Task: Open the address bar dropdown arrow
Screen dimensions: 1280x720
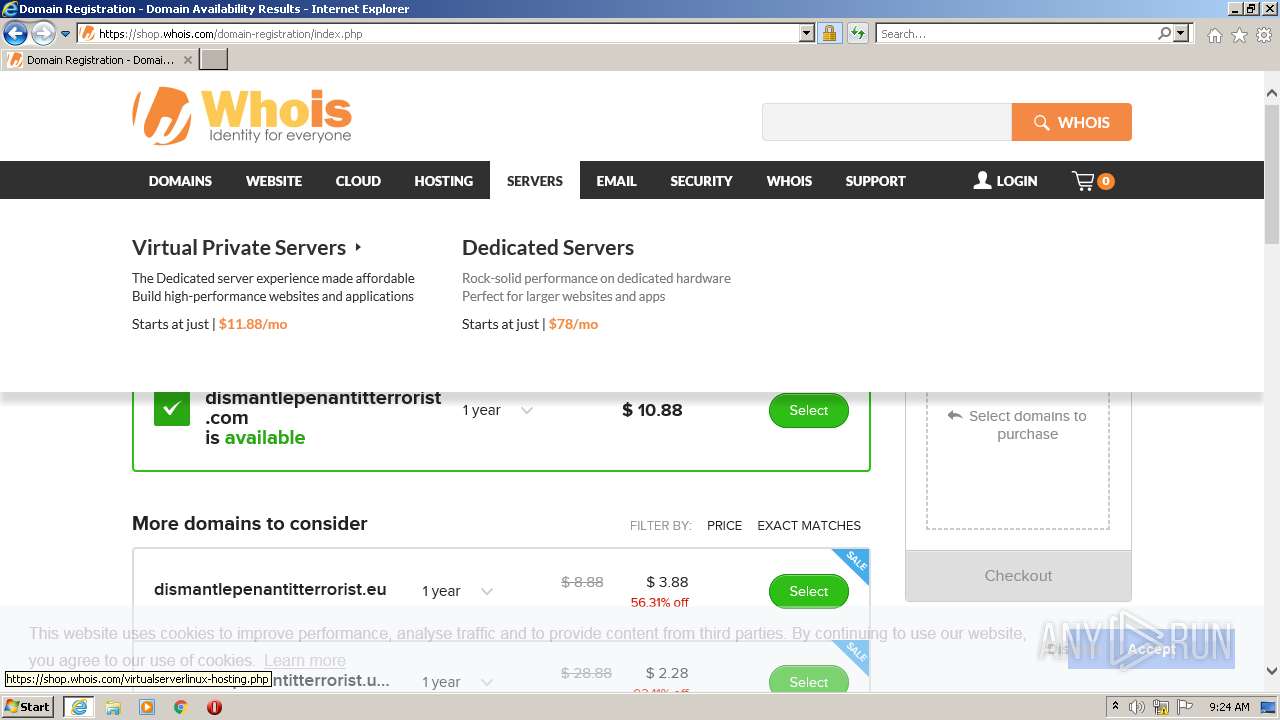Action: (x=807, y=33)
